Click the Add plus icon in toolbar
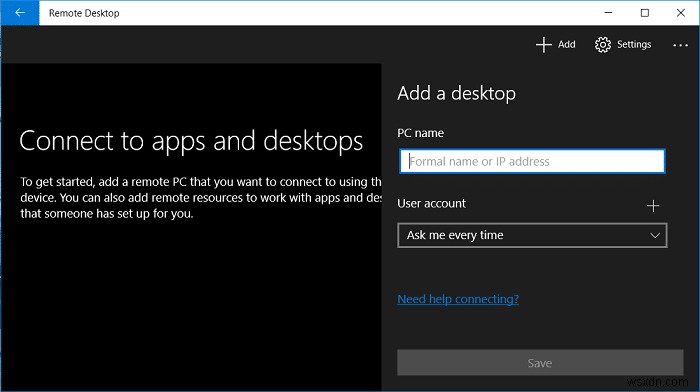The image size is (700, 392). [543, 45]
